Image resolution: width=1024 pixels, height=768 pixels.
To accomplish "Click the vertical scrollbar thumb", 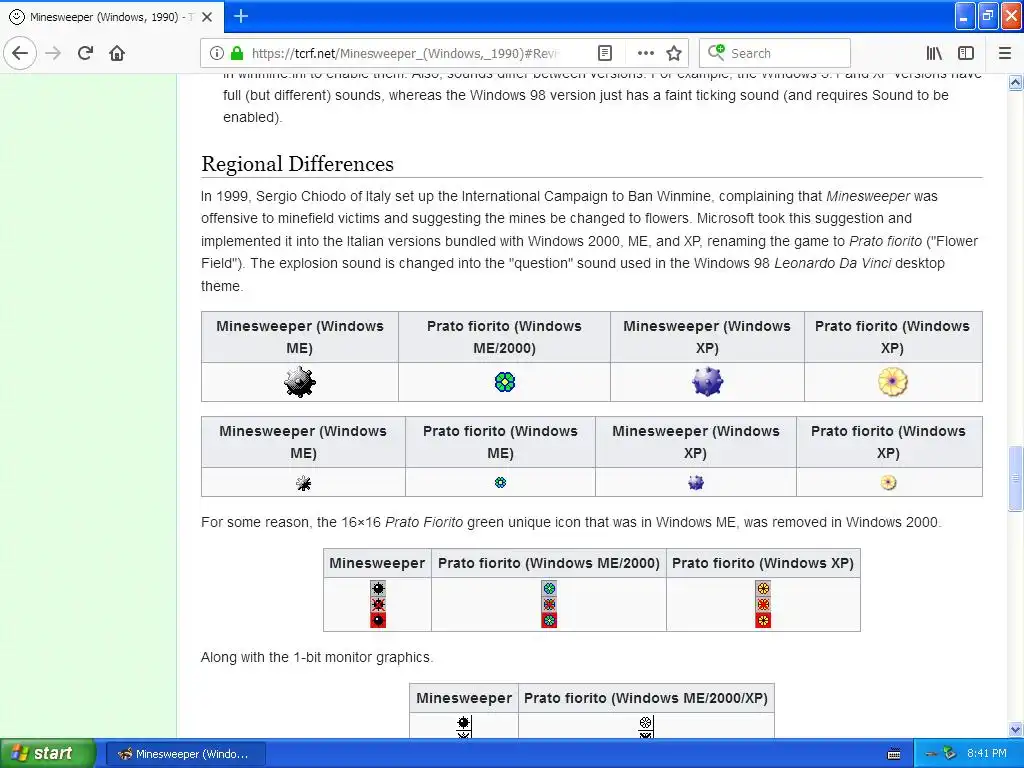I will (1016, 479).
